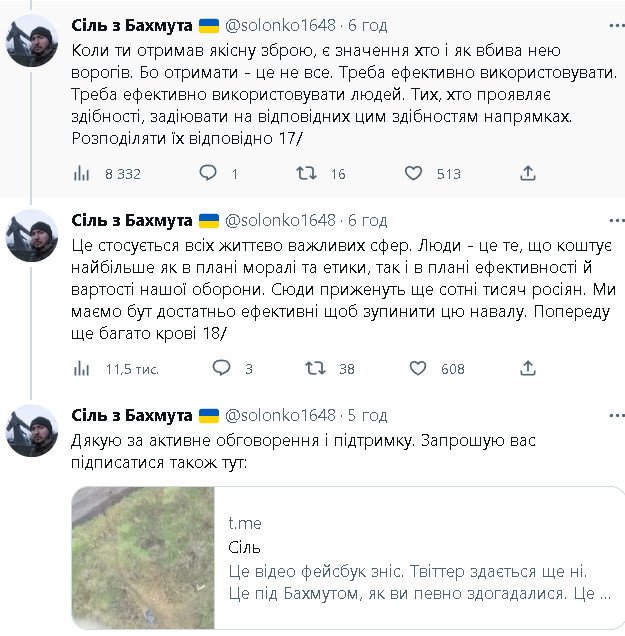Retweet the tweet ending with 17/
Screen dimensions: 625x636
point(307,173)
